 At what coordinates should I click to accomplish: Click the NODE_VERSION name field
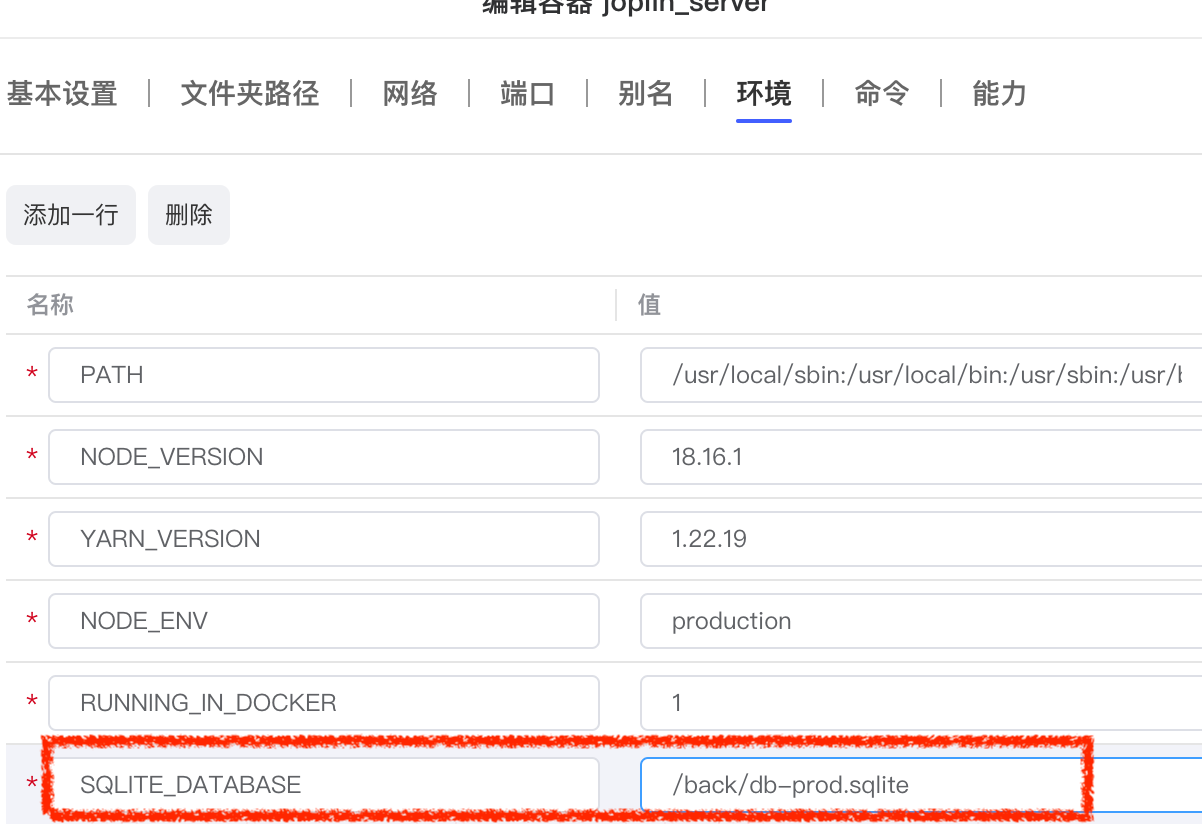(323, 457)
